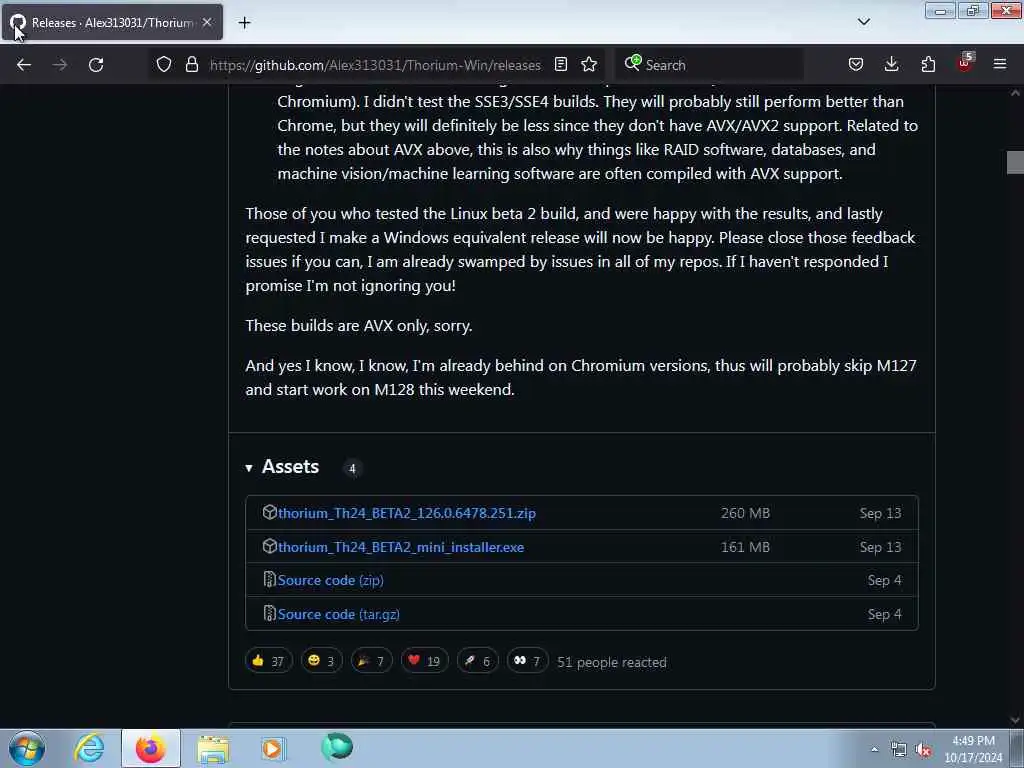Viewport: 1024px width, 768px height.
Task: Toggle the thumbs up reaction (37)
Action: pos(268,661)
